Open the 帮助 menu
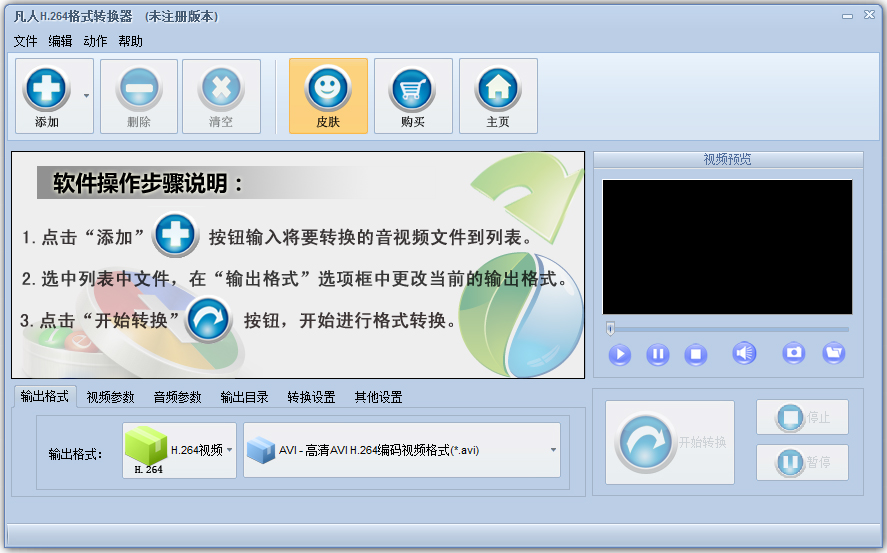Screen dimensions: 887x553 coord(130,41)
